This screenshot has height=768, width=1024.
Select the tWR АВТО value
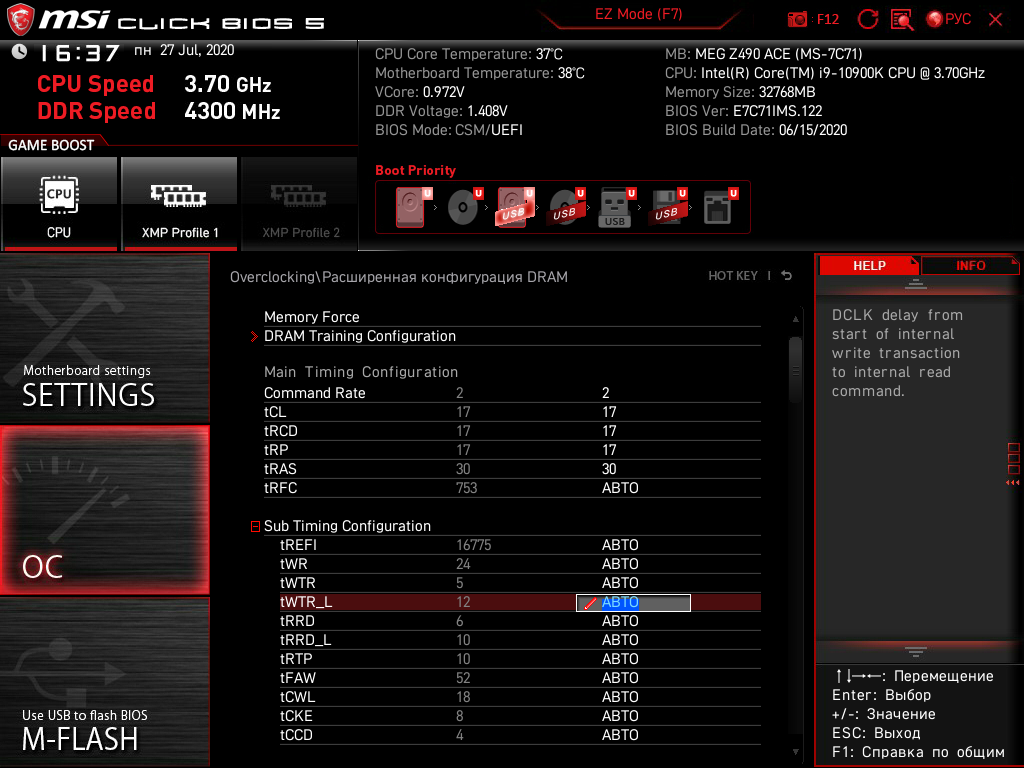coord(620,564)
